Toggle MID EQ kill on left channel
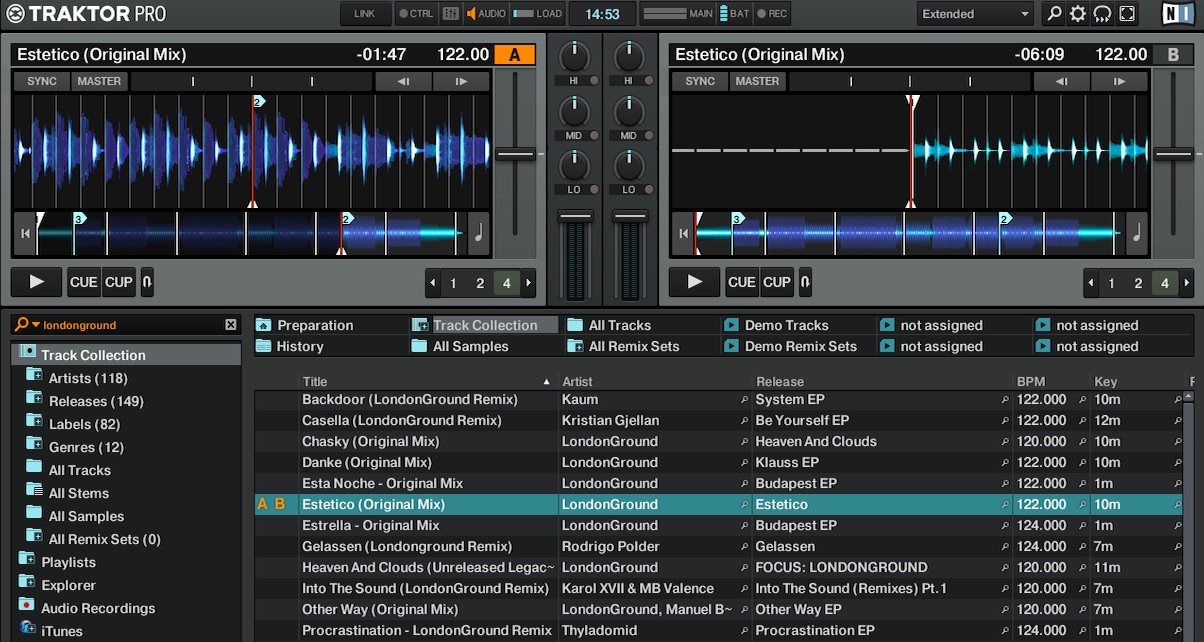 point(594,135)
